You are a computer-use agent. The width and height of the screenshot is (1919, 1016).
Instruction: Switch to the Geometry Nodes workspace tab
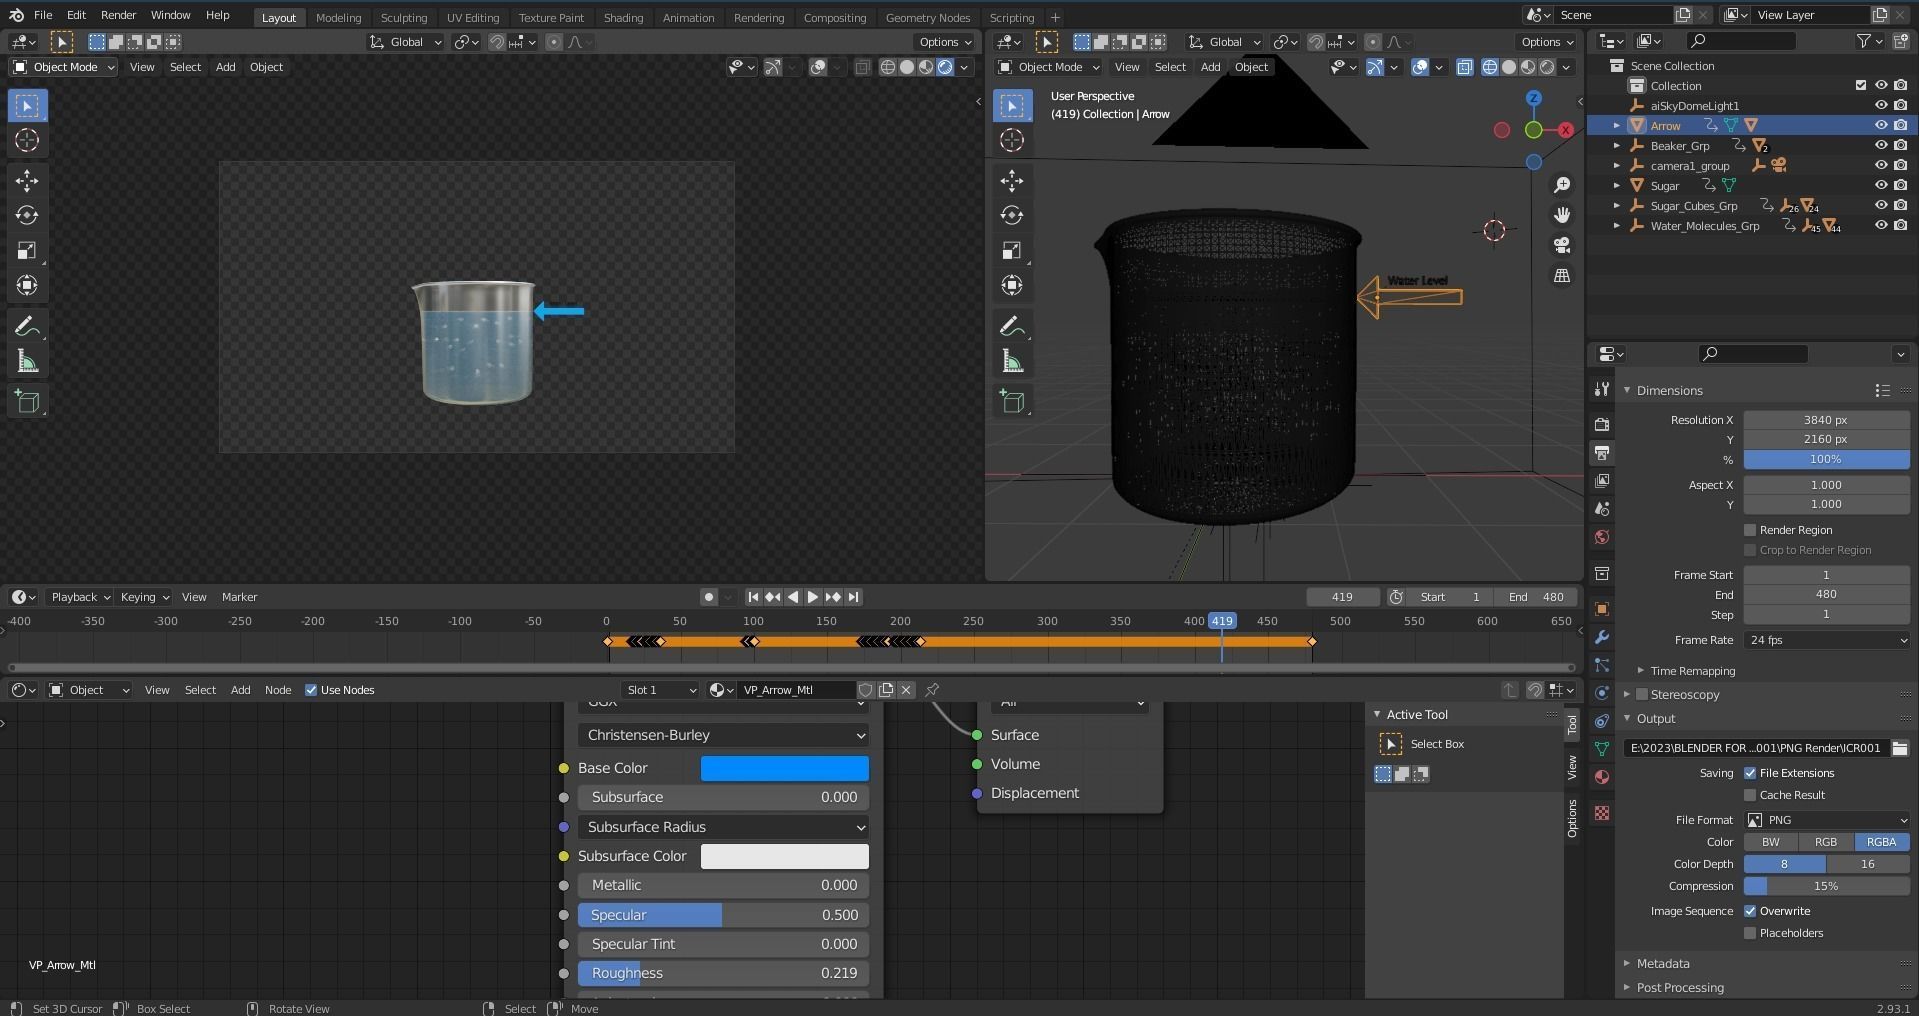927,17
